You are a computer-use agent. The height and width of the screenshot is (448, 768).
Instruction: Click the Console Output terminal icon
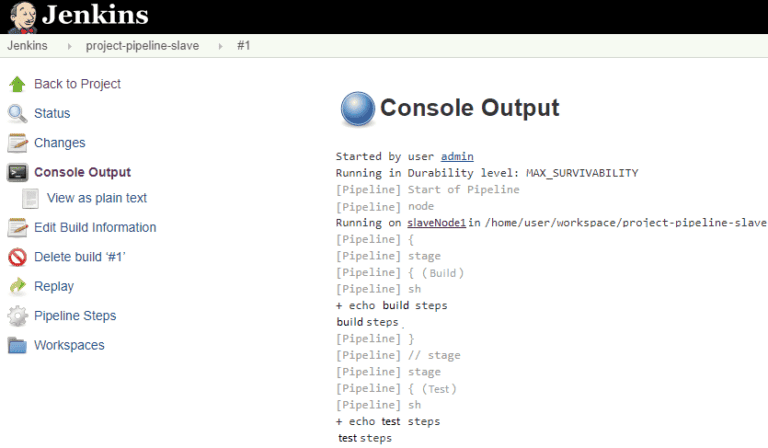[x=18, y=172]
